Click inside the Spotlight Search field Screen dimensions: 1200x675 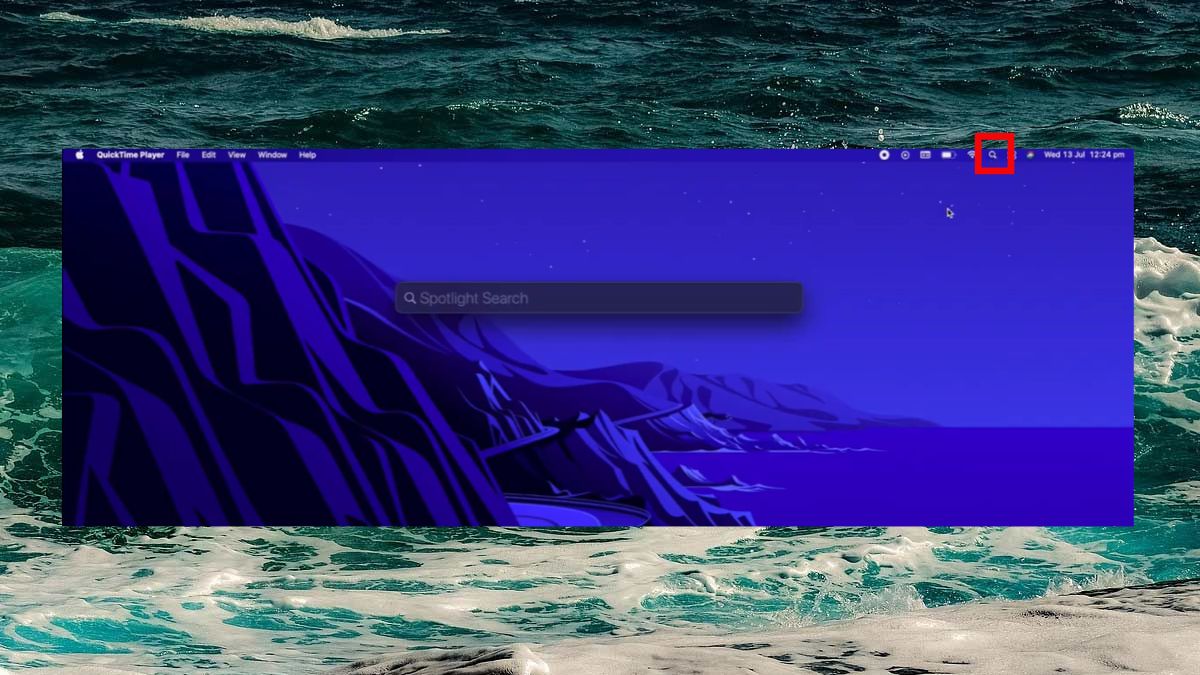click(x=600, y=298)
